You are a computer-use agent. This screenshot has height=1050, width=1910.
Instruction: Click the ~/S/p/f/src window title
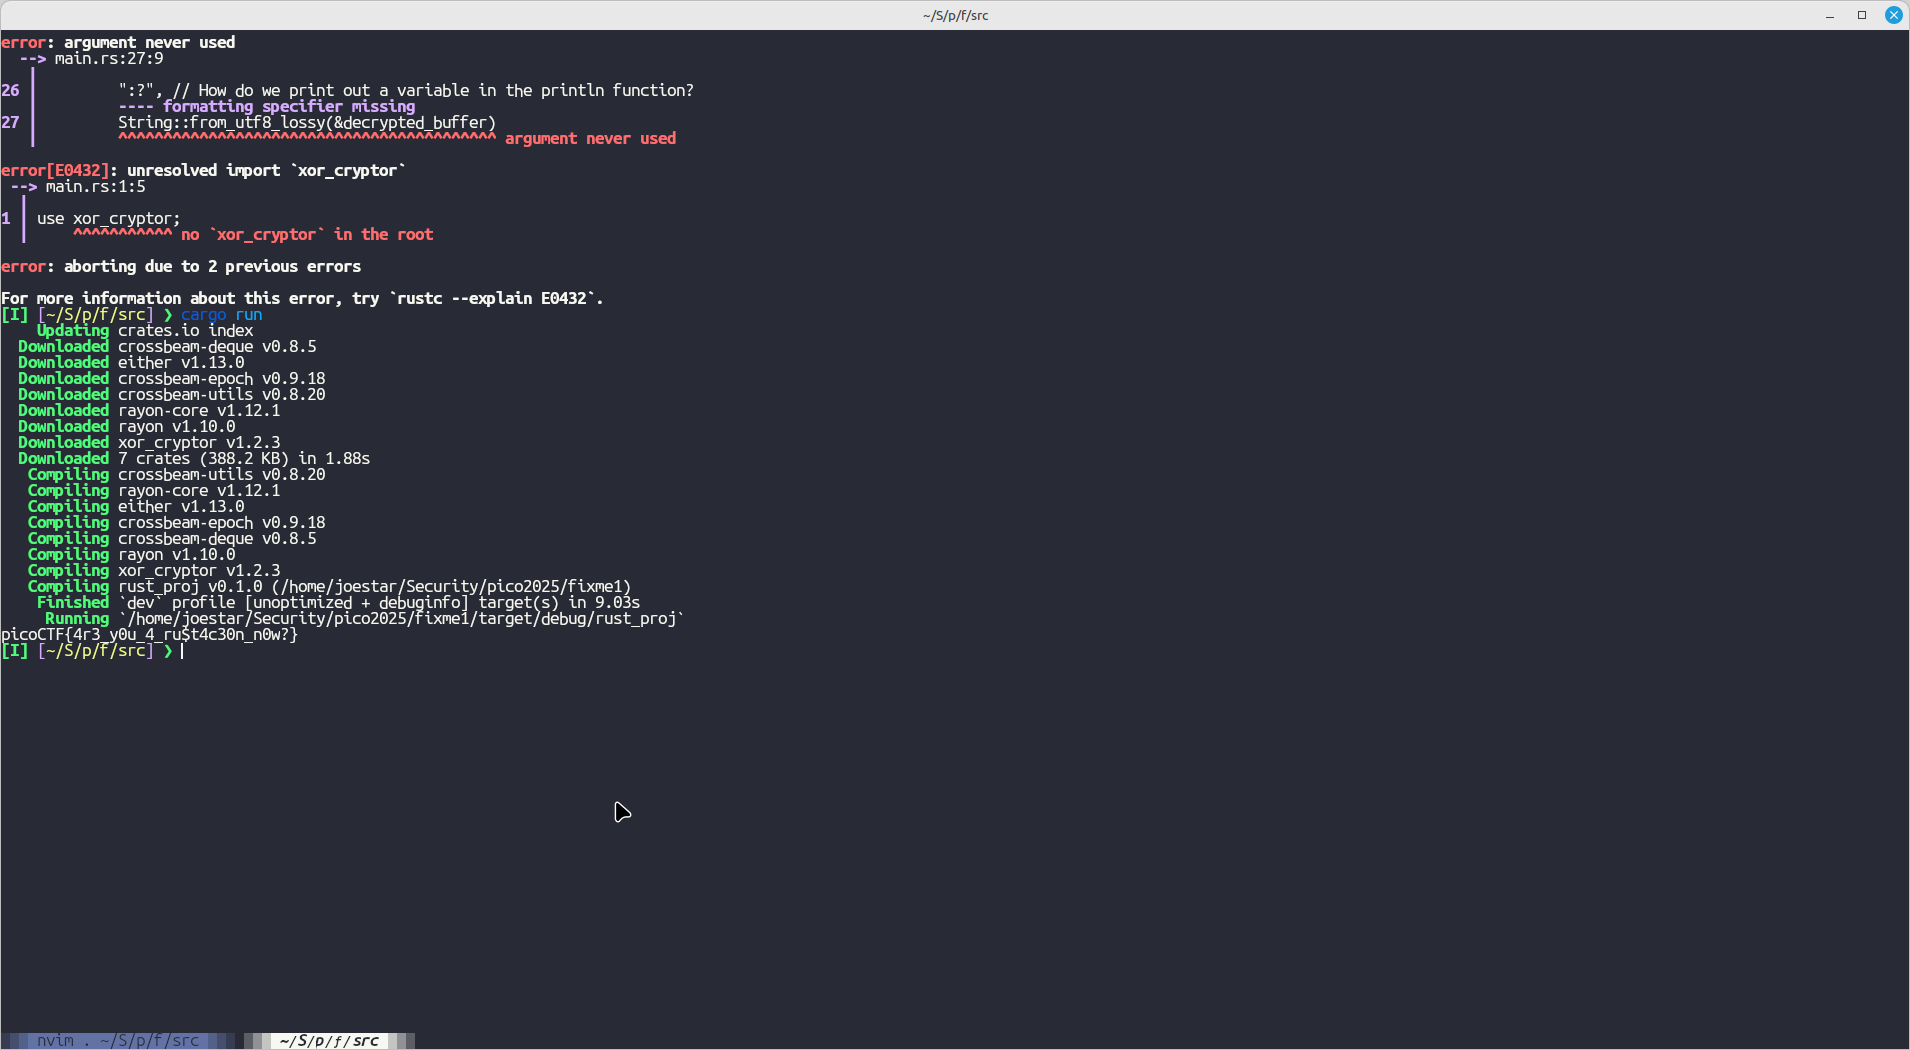pyautogui.click(x=955, y=15)
